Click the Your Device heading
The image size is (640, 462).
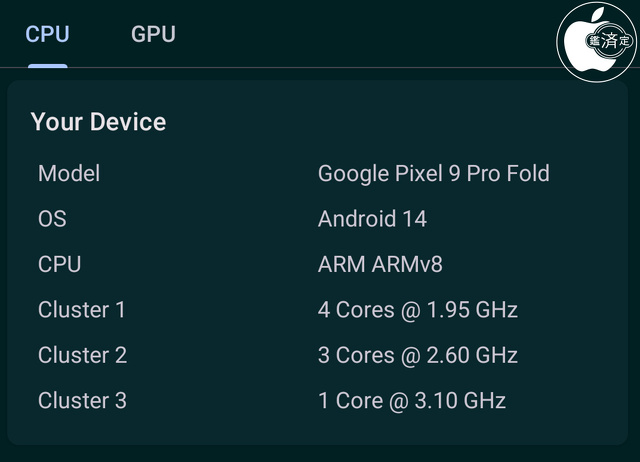[98, 122]
